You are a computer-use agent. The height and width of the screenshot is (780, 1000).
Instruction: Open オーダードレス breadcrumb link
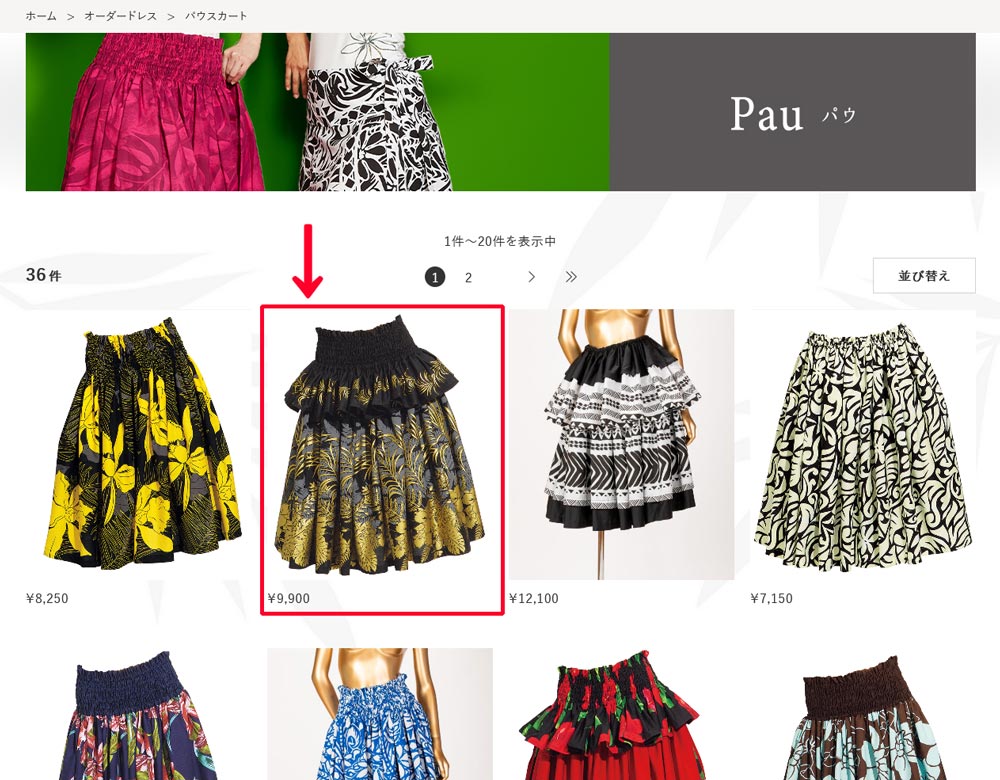[x=121, y=16]
